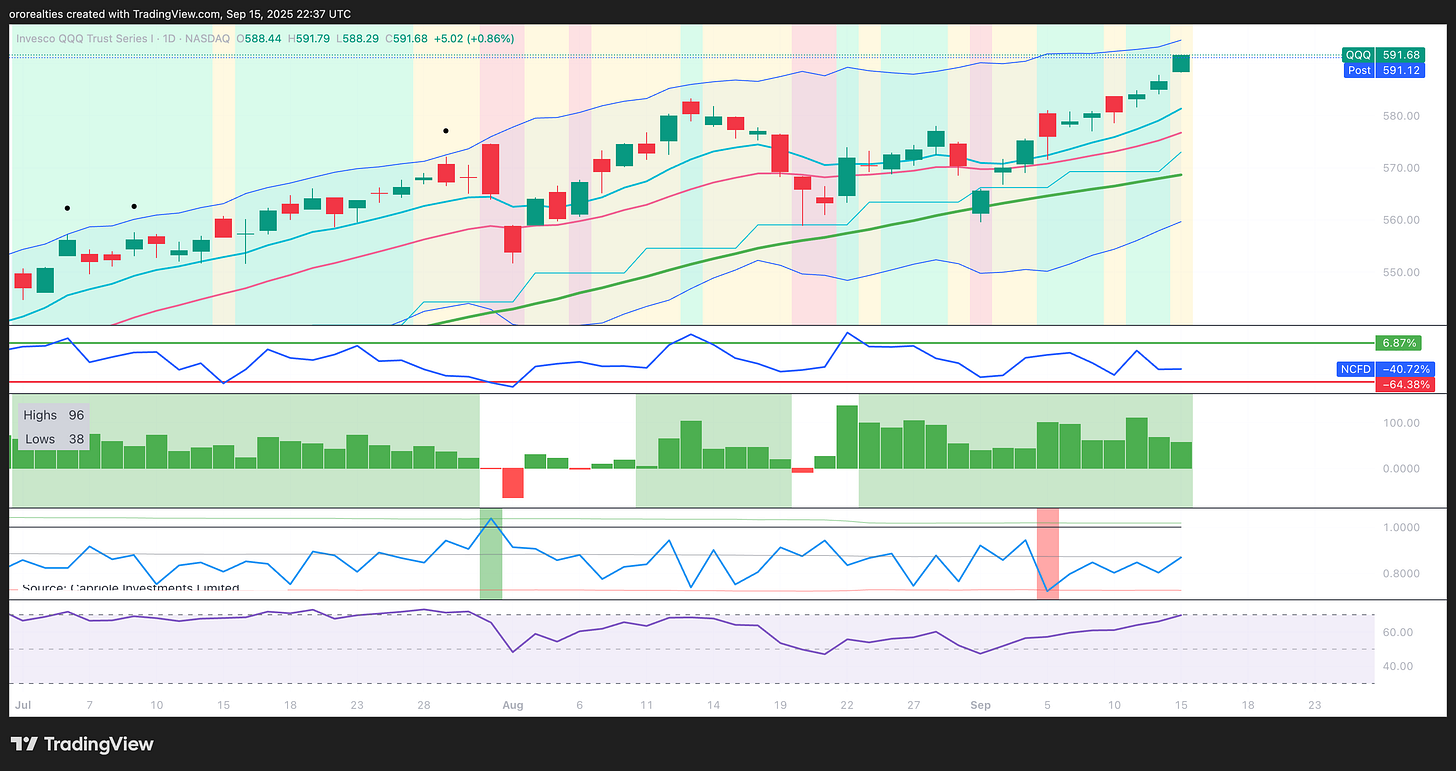Click the 11 date label on time axis

pos(647,705)
